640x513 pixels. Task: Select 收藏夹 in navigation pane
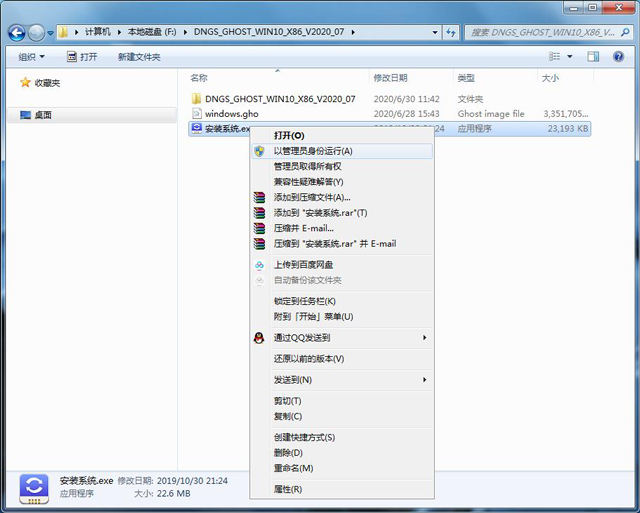pos(40,83)
